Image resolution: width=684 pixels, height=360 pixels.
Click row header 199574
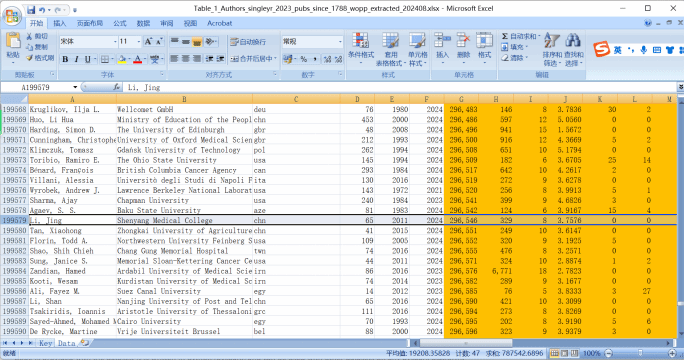point(14,170)
